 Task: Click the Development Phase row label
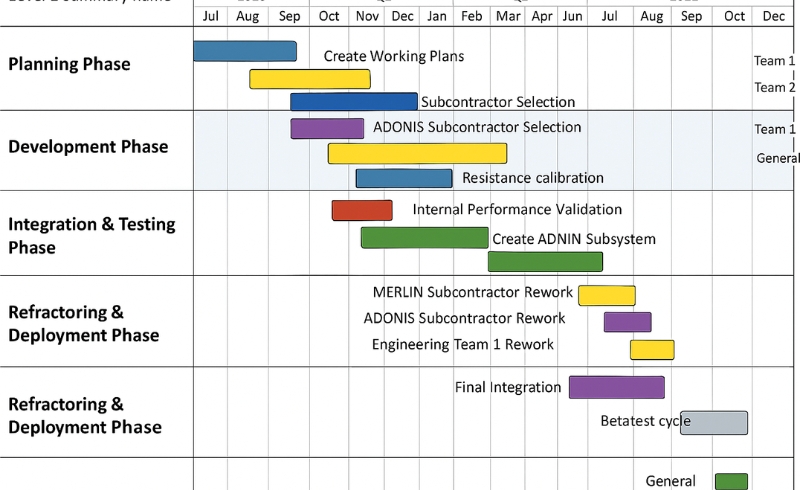pos(88,147)
